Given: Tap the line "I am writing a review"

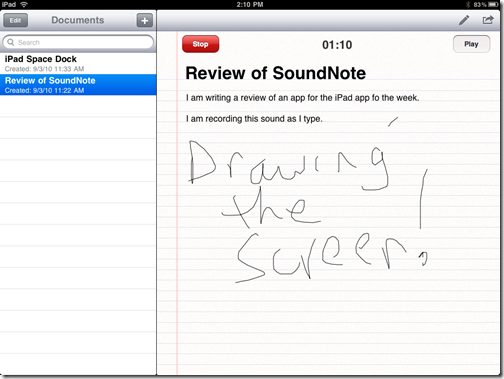Looking at the screenshot, I should coord(302,98).
